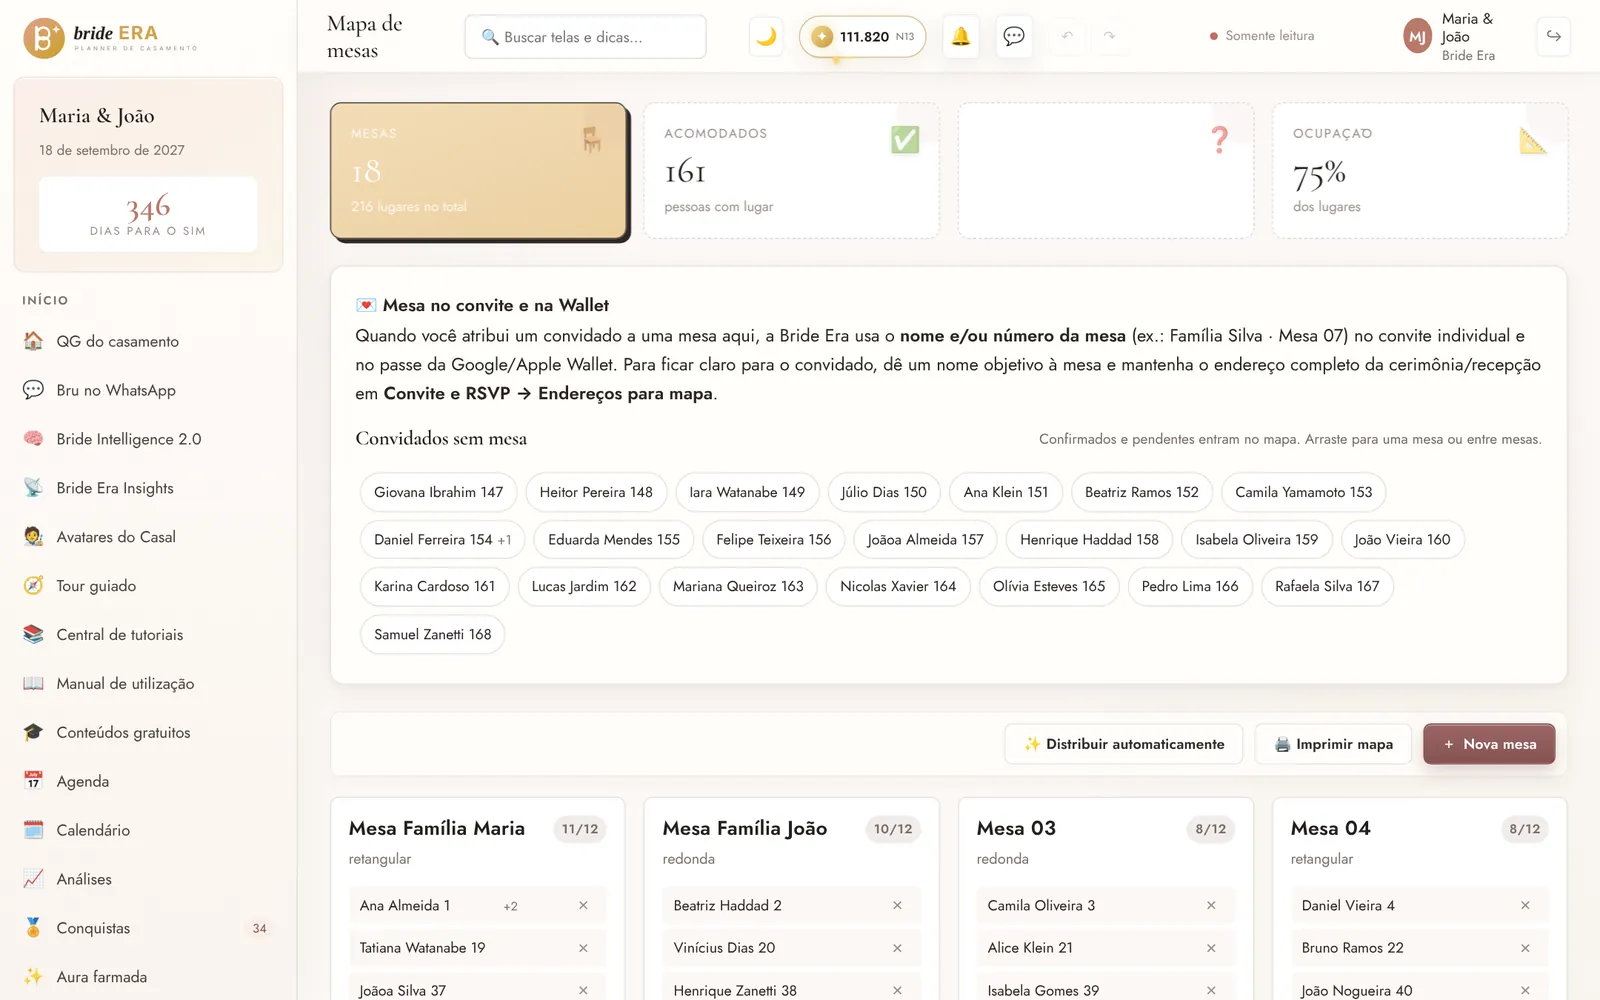This screenshot has height=1000, width=1600.
Task: Click the Nova mesa button
Action: (1489, 744)
